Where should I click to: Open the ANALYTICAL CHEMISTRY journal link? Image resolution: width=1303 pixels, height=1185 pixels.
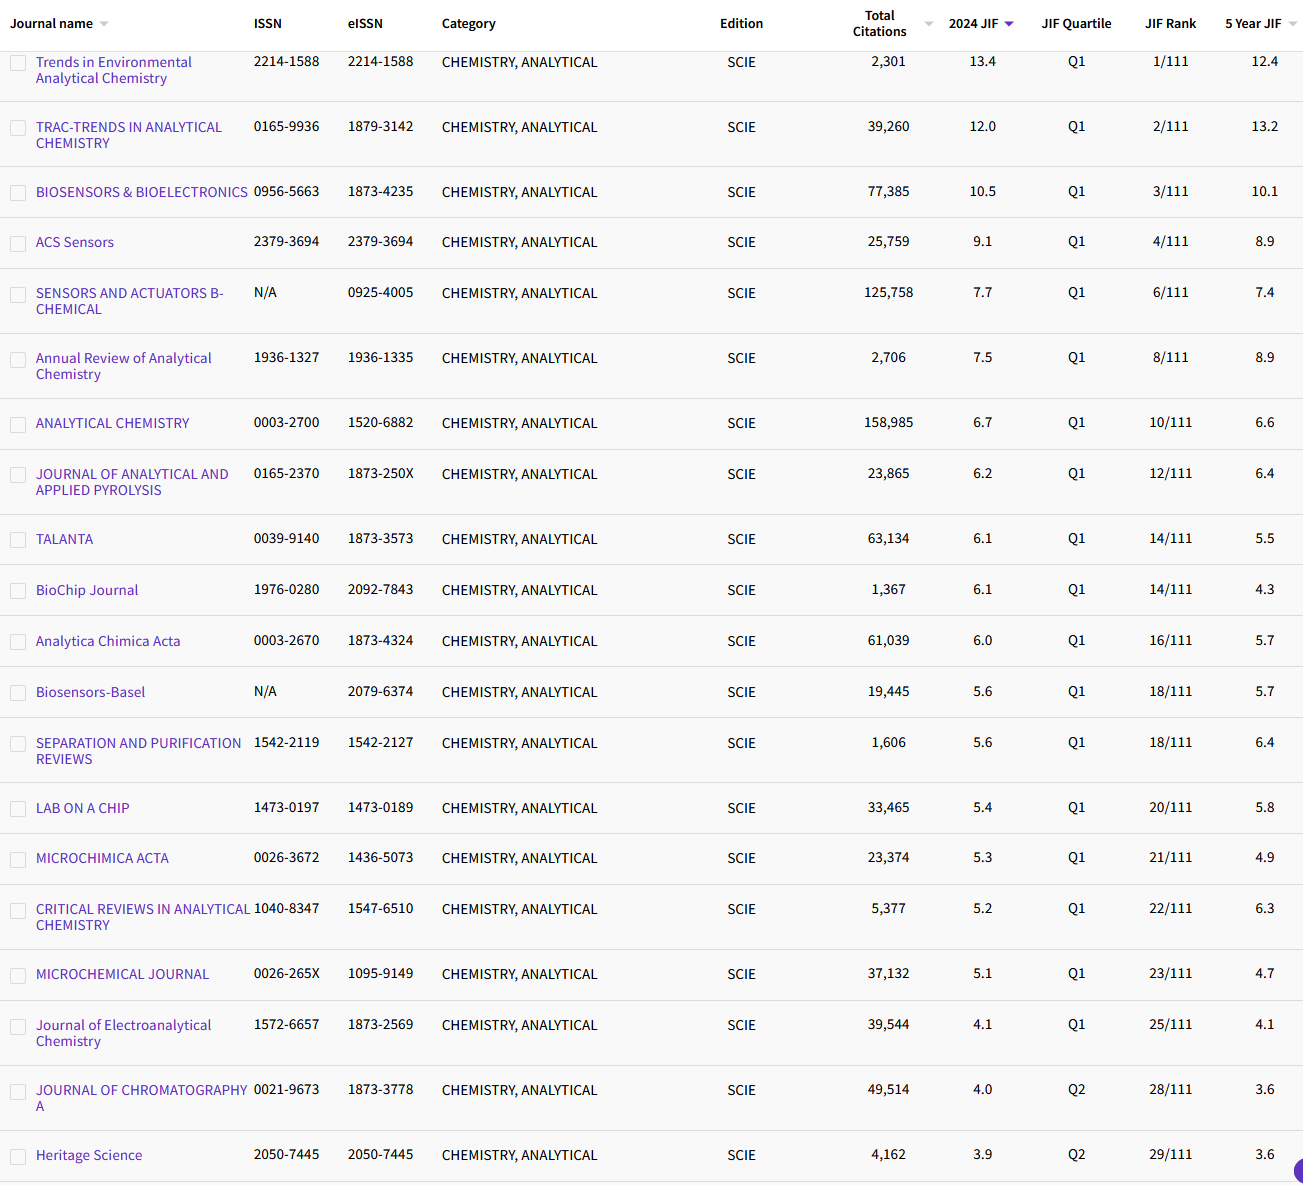(112, 423)
